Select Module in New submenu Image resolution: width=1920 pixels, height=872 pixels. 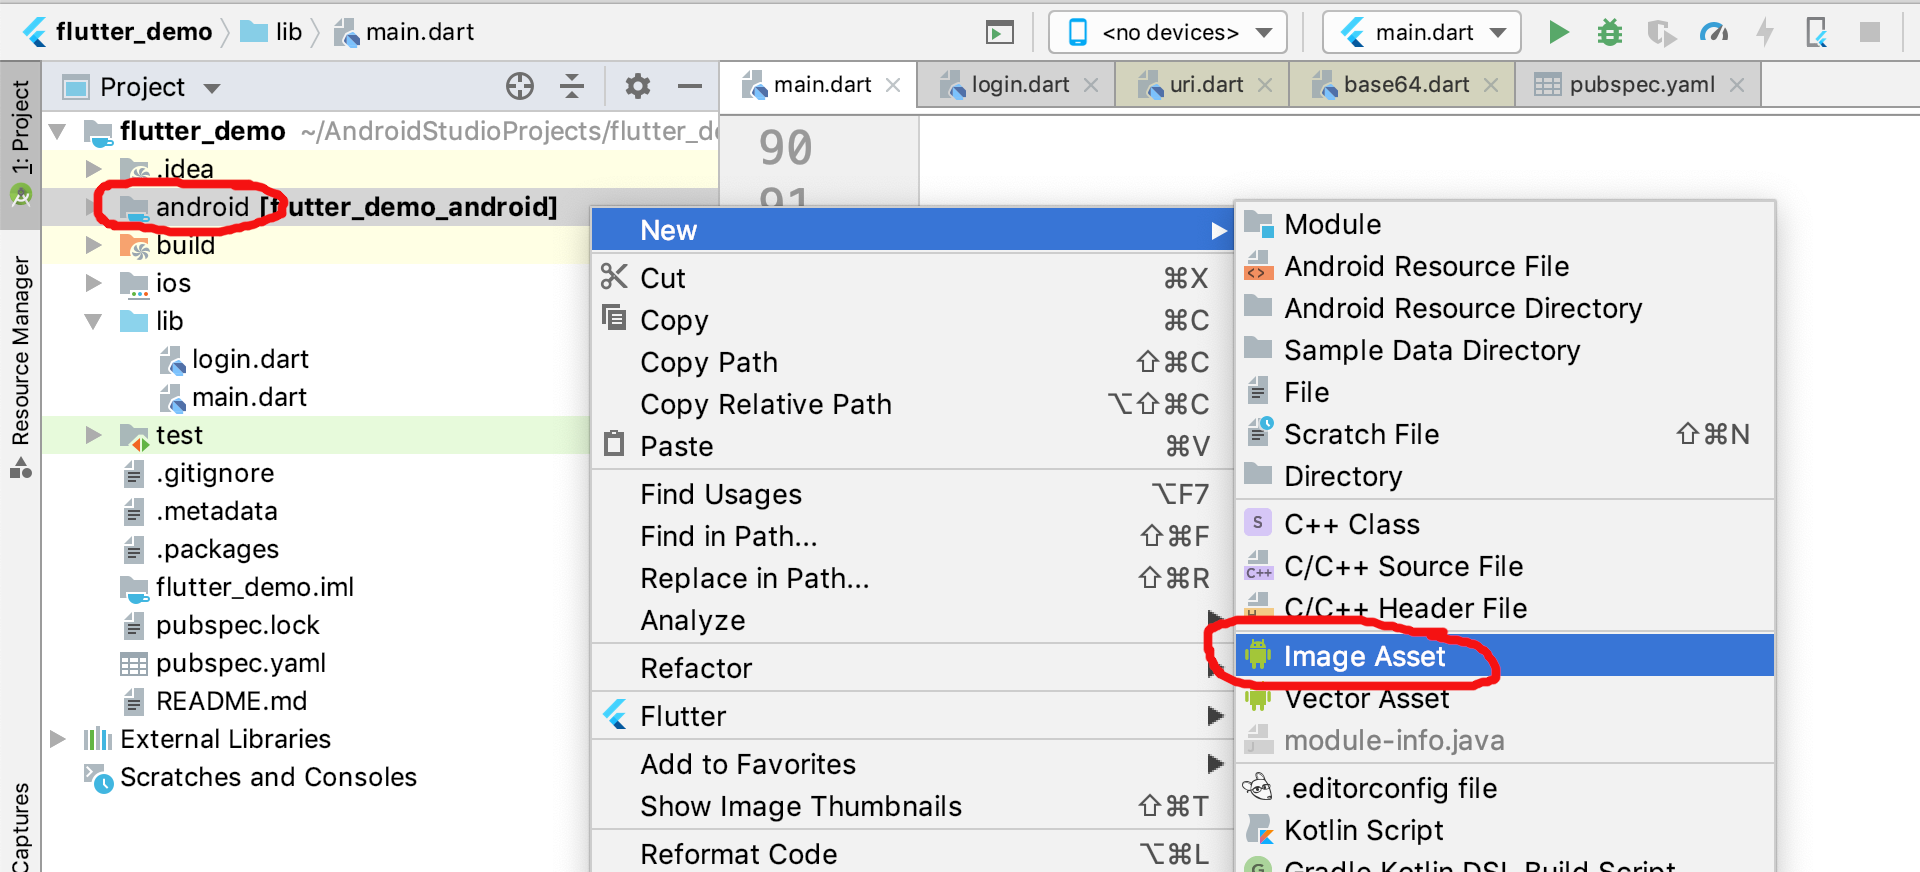(1505, 224)
